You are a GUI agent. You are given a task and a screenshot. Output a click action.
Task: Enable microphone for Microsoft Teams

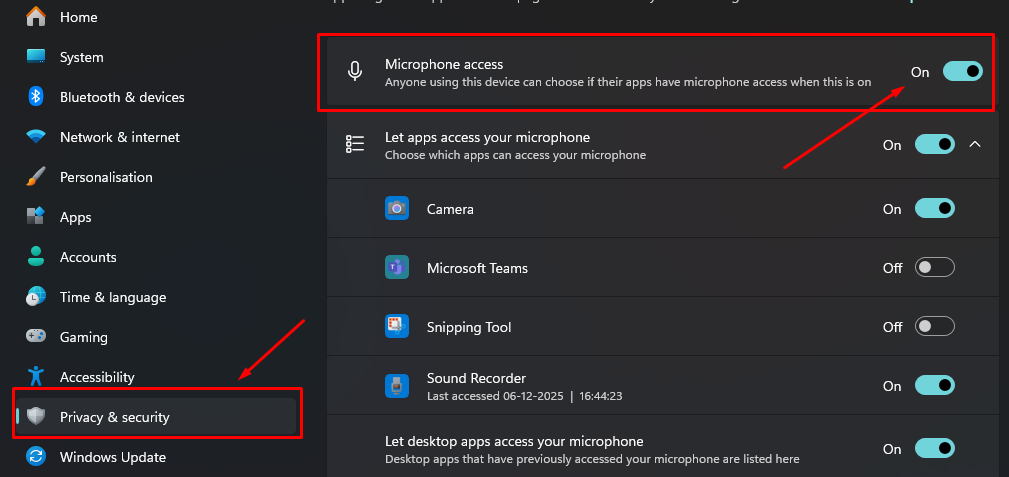coord(935,268)
